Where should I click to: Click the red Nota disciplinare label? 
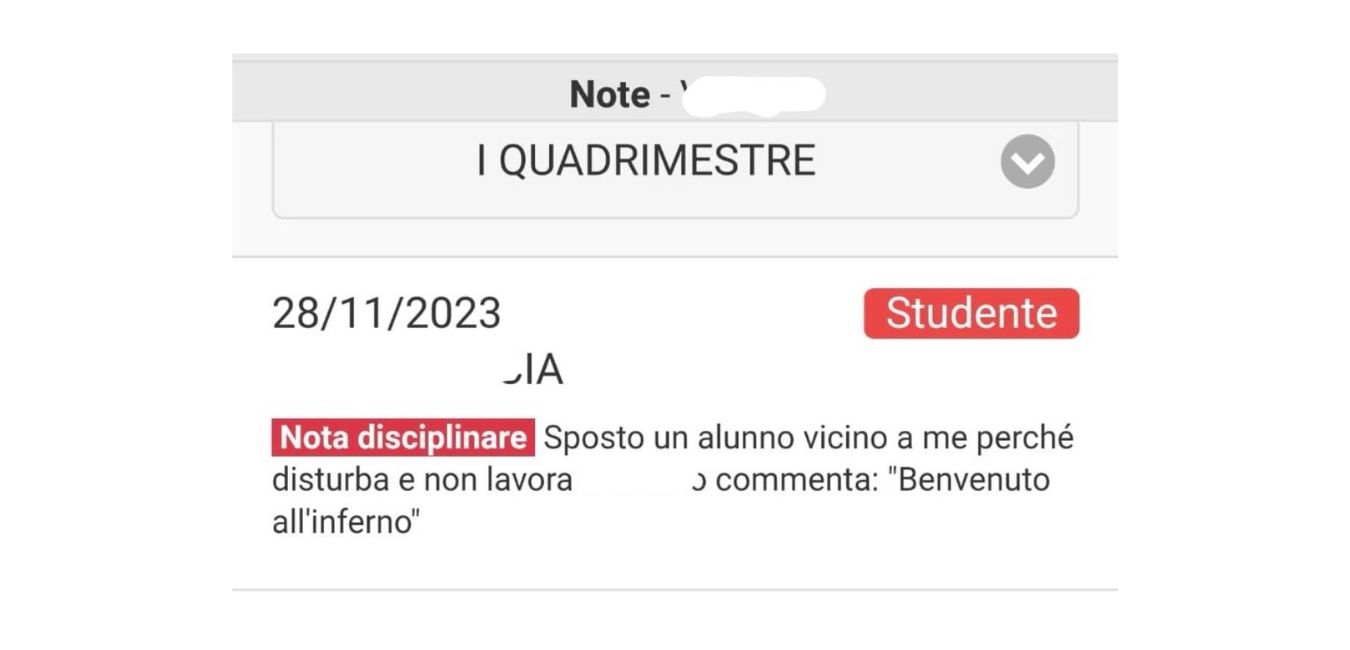click(x=403, y=438)
